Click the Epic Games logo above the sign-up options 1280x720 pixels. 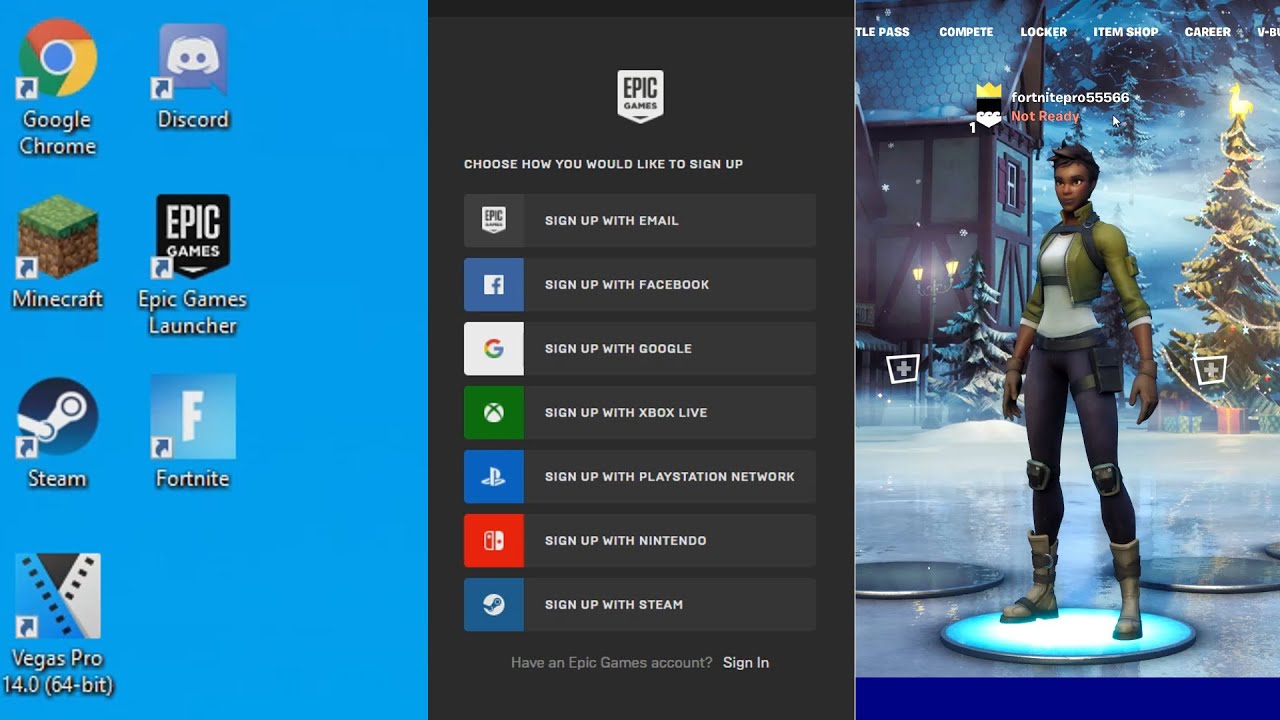[640, 97]
